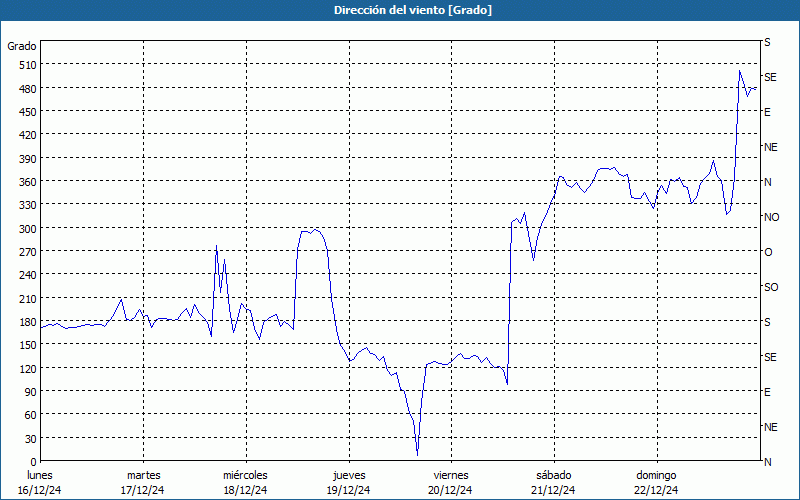
Task: Select the date 18/12/24
Action: (245, 490)
